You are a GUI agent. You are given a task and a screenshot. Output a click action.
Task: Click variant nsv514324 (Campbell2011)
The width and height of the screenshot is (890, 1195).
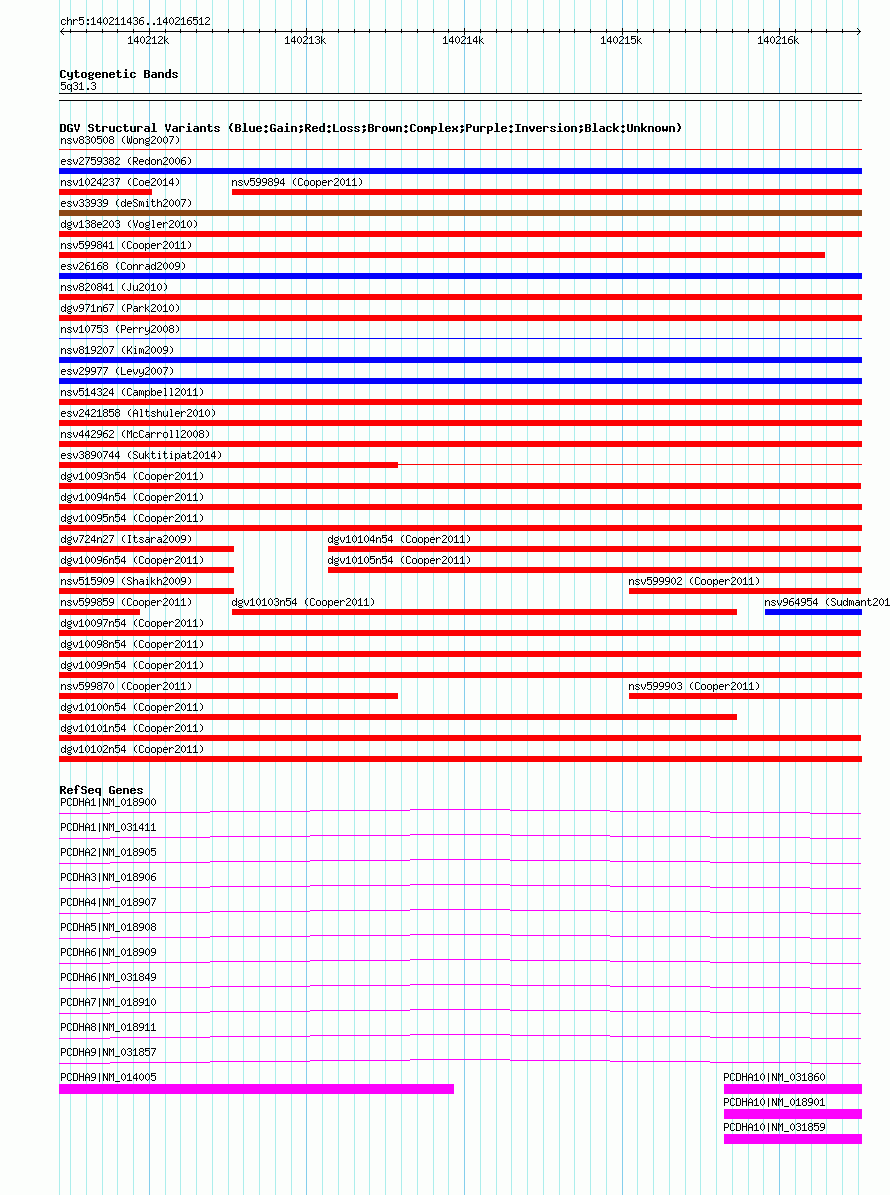[x=133, y=392]
